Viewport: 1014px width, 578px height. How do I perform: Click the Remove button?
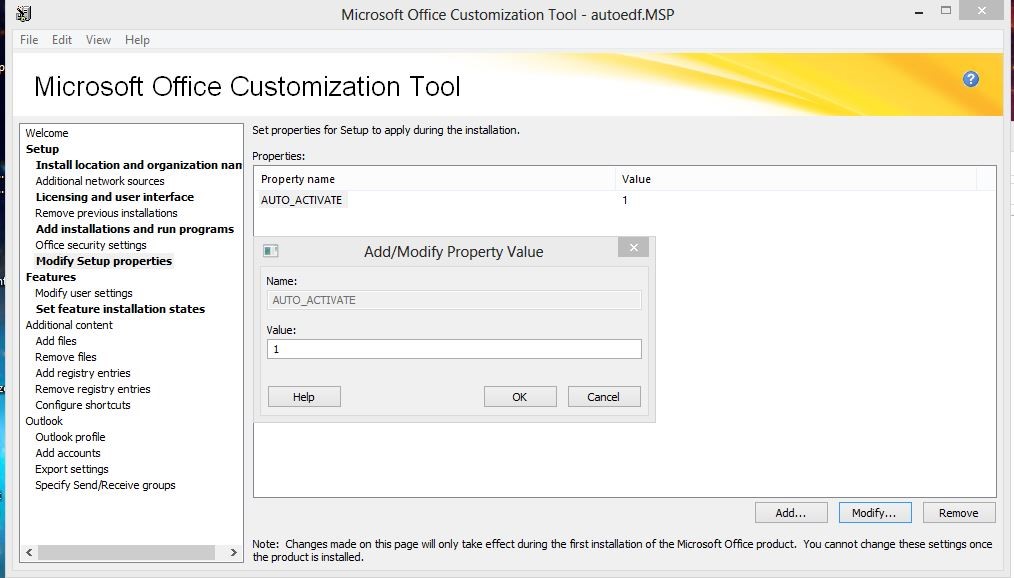(958, 513)
